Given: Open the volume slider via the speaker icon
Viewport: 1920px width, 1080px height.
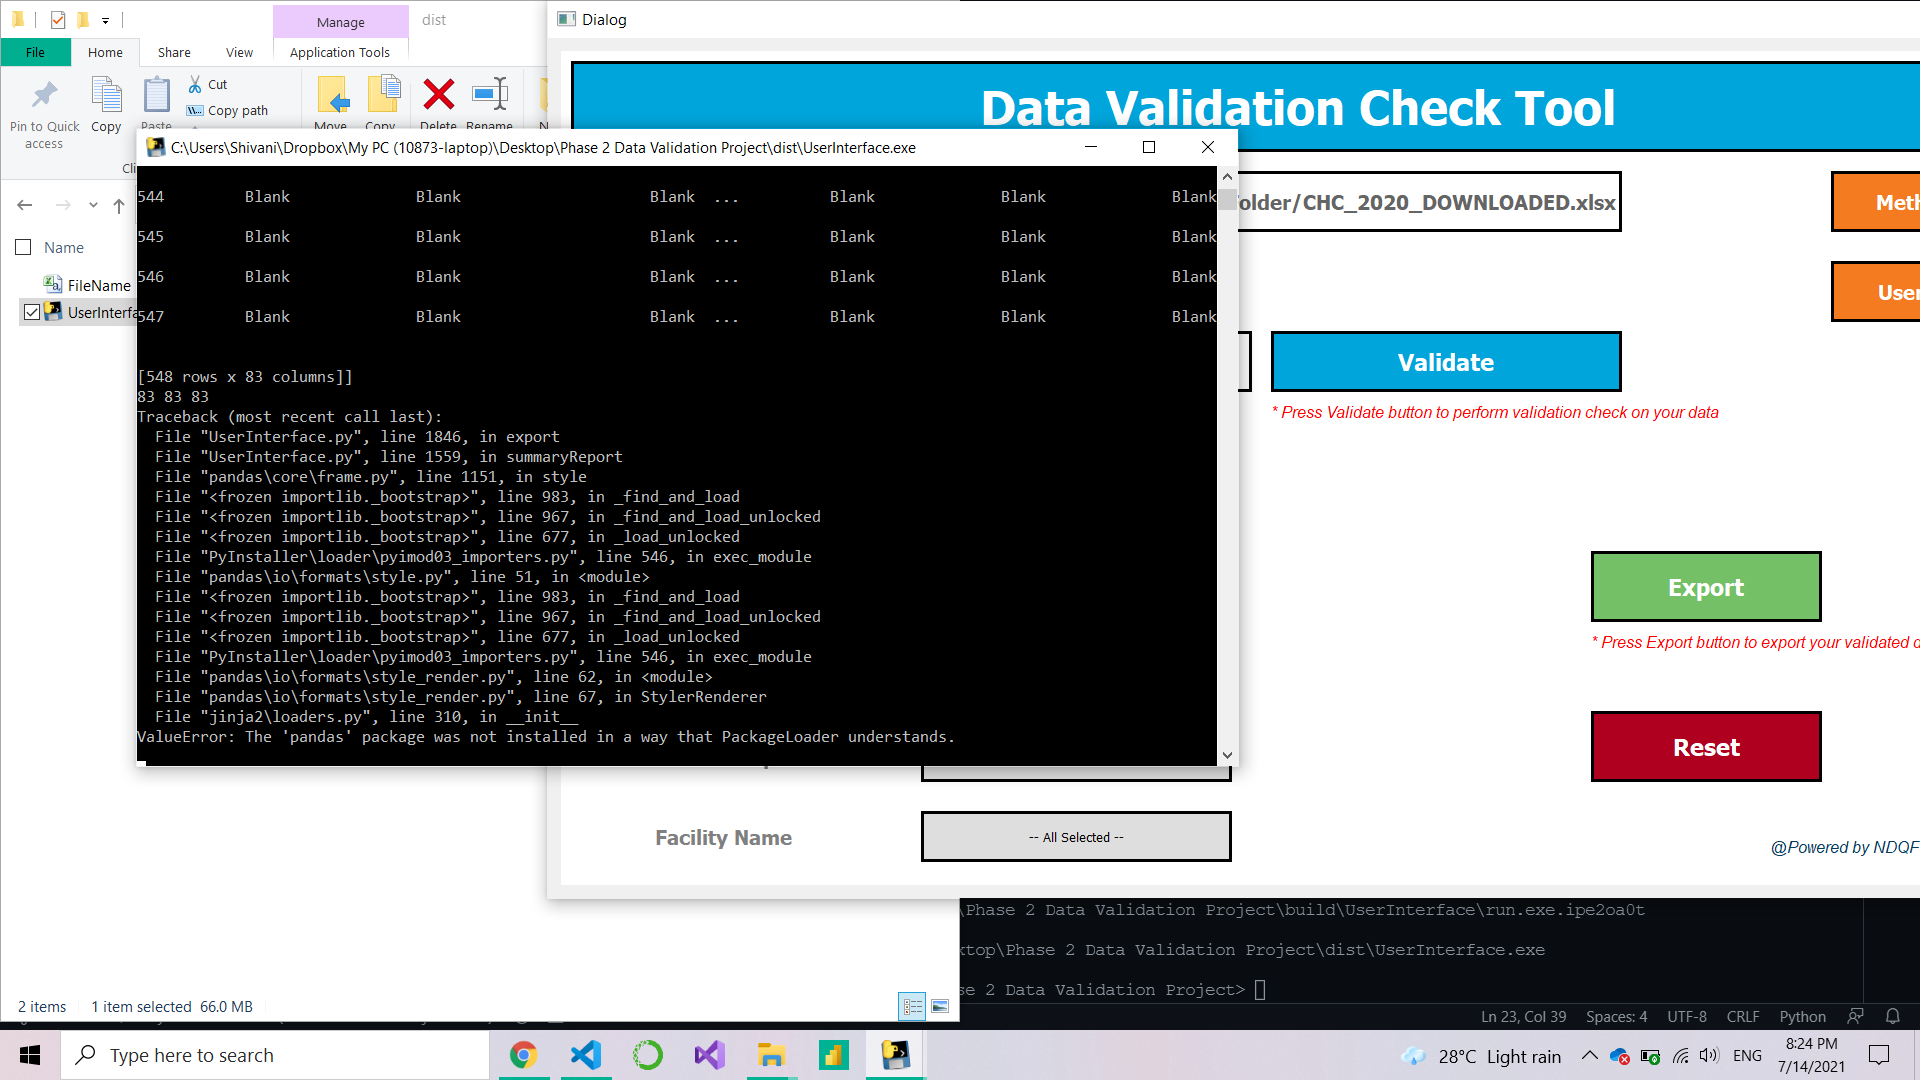Looking at the screenshot, I should (1708, 1054).
